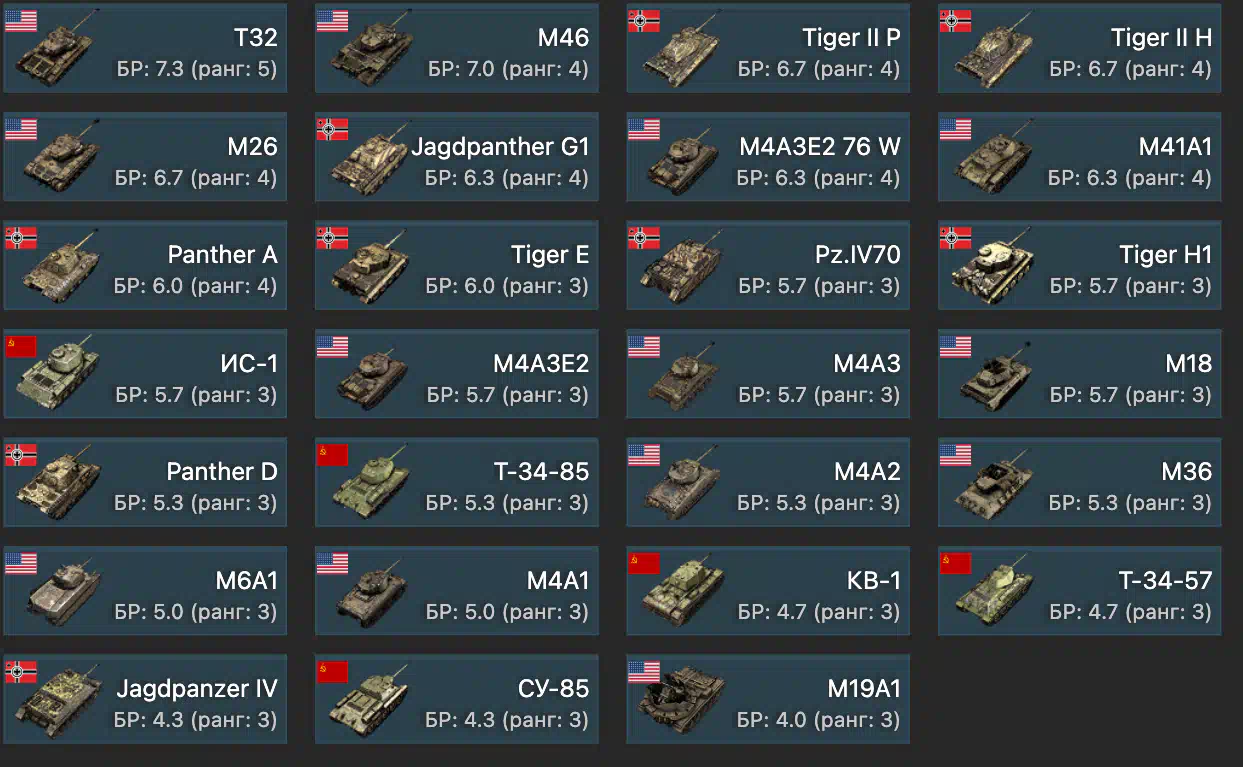Click the Soviet flag on ИС-1

21,345
